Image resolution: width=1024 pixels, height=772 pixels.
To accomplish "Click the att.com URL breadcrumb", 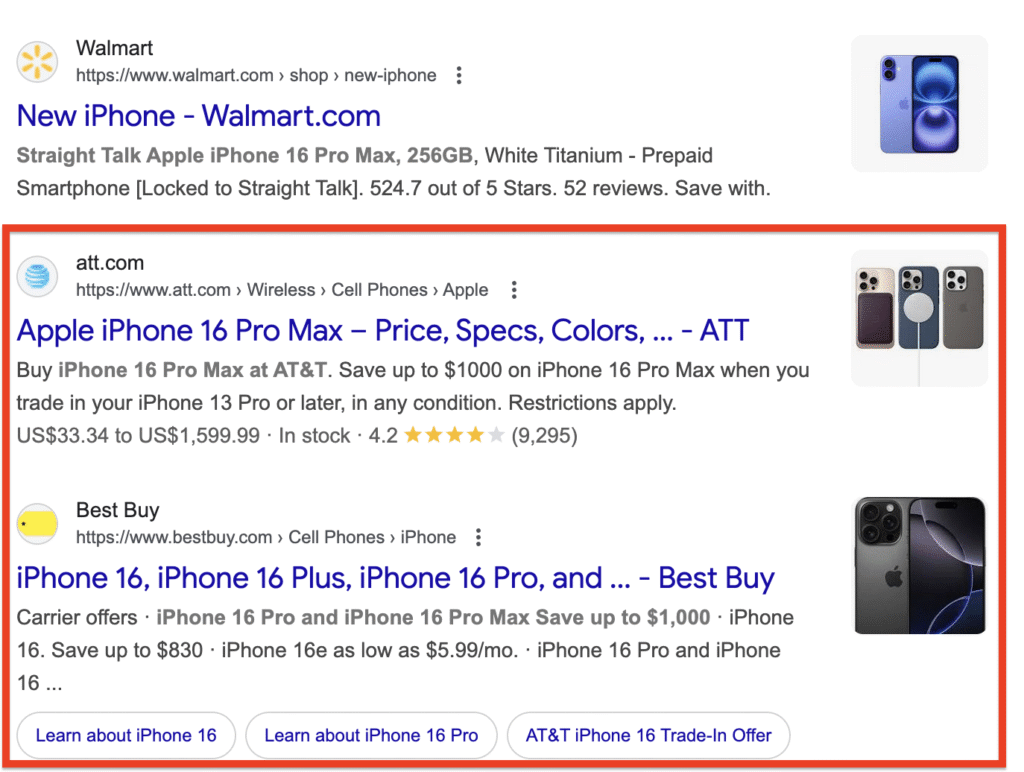I will click(282, 290).
